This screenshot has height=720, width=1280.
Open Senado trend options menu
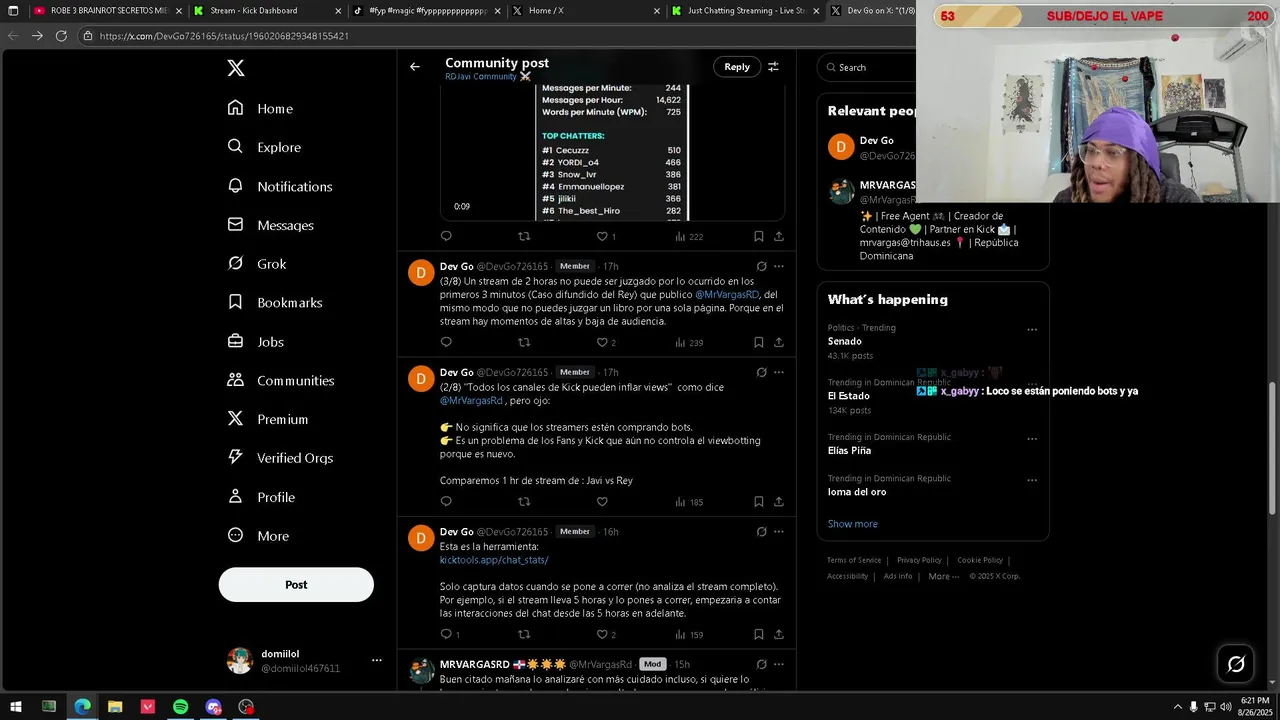point(1032,329)
